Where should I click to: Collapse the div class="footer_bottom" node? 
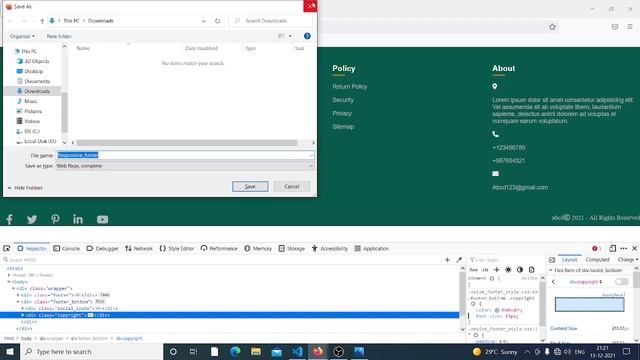pyautogui.click(x=18, y=302)
